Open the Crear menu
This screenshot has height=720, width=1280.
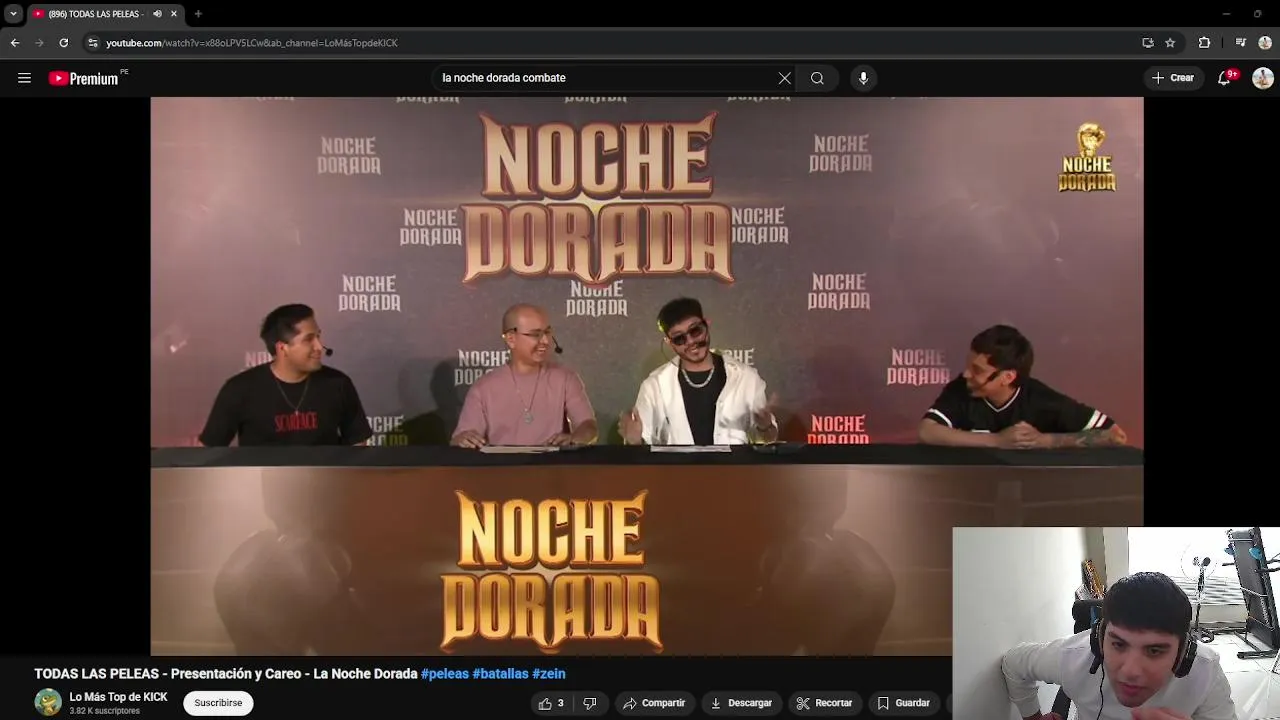click(x=1173, y=78)
